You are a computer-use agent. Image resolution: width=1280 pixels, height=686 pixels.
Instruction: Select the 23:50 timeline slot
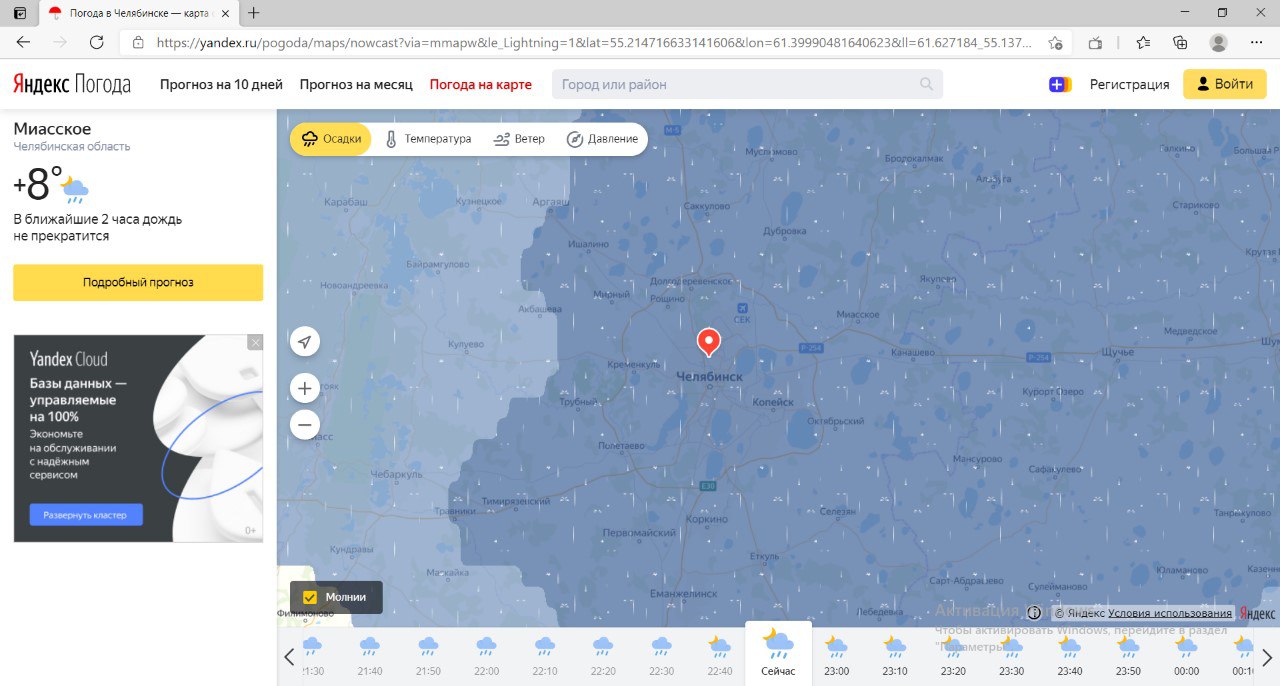pyautogui.click(x=1128, y=656)
